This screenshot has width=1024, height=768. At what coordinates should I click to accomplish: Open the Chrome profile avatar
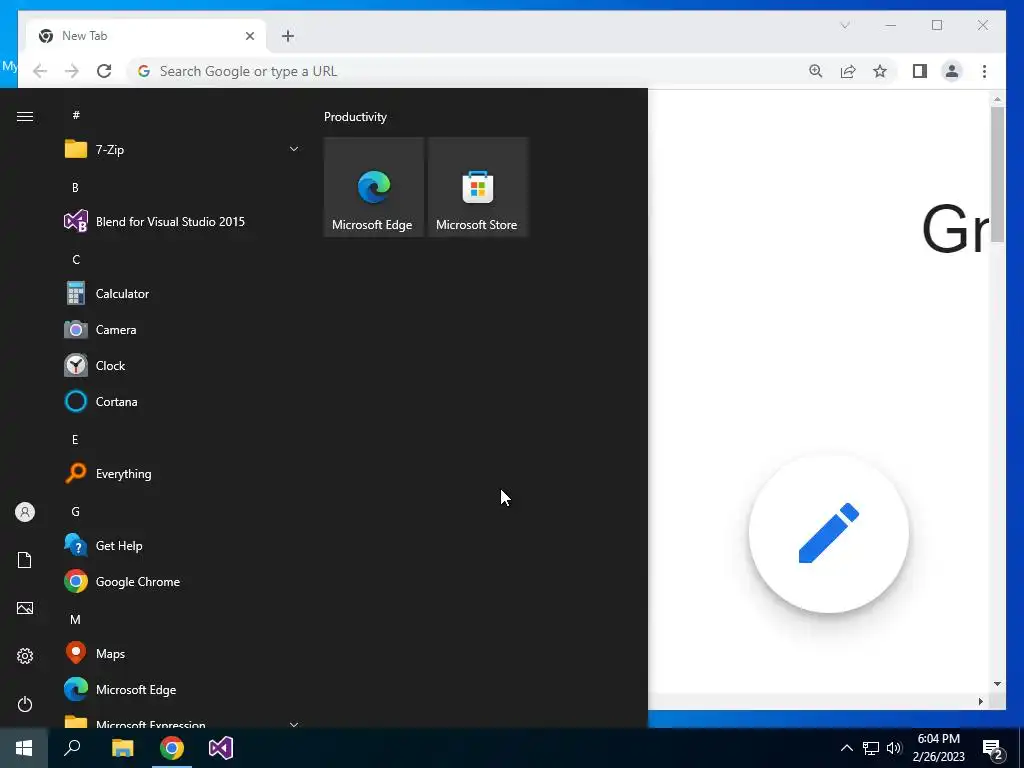(x=952, y=71)
